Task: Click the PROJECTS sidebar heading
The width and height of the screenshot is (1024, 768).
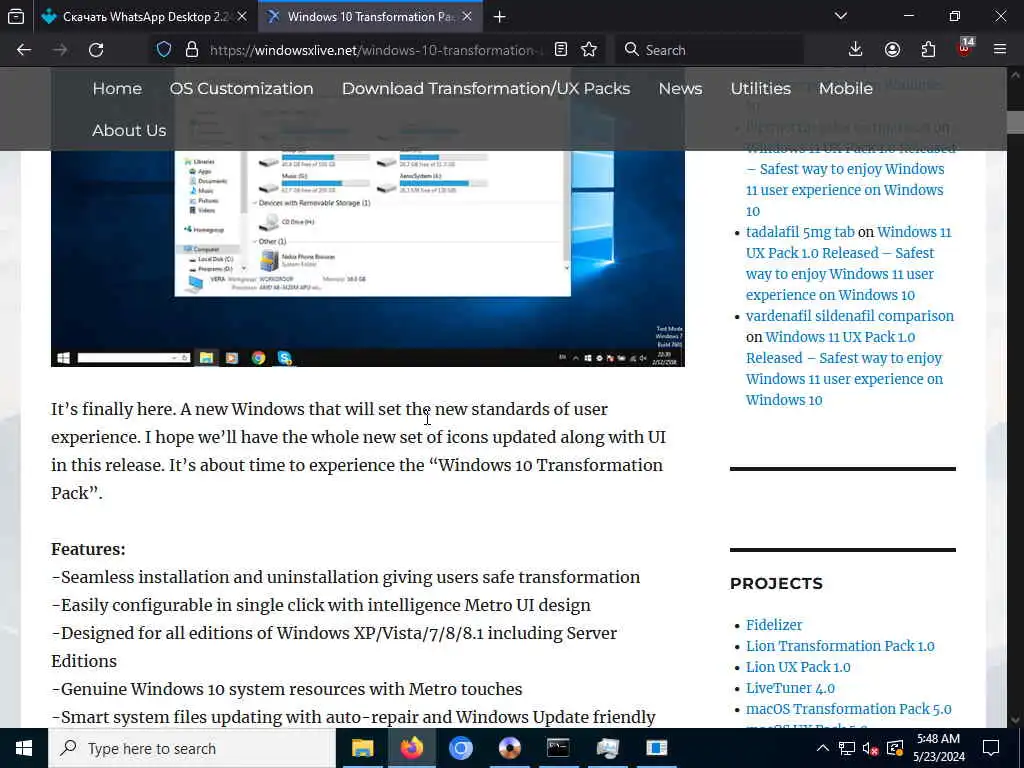Action: coord(776,583)
